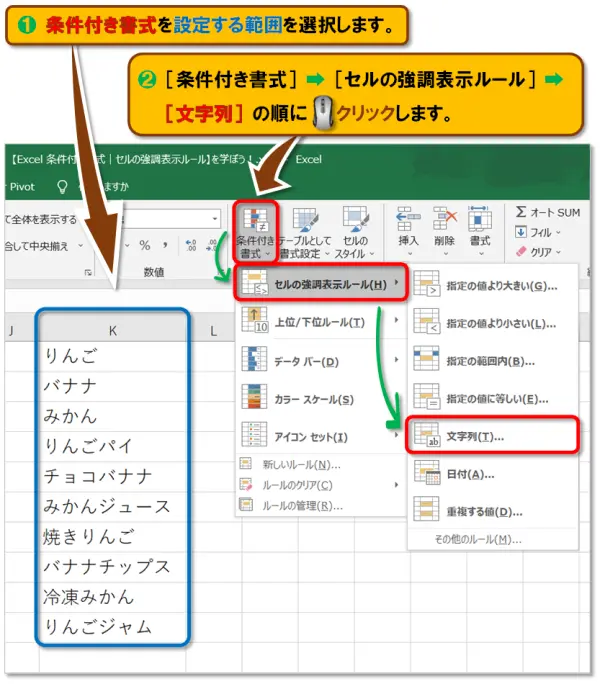
Task: Click the 削除 cells icon
Action: [x=445, y=219]
